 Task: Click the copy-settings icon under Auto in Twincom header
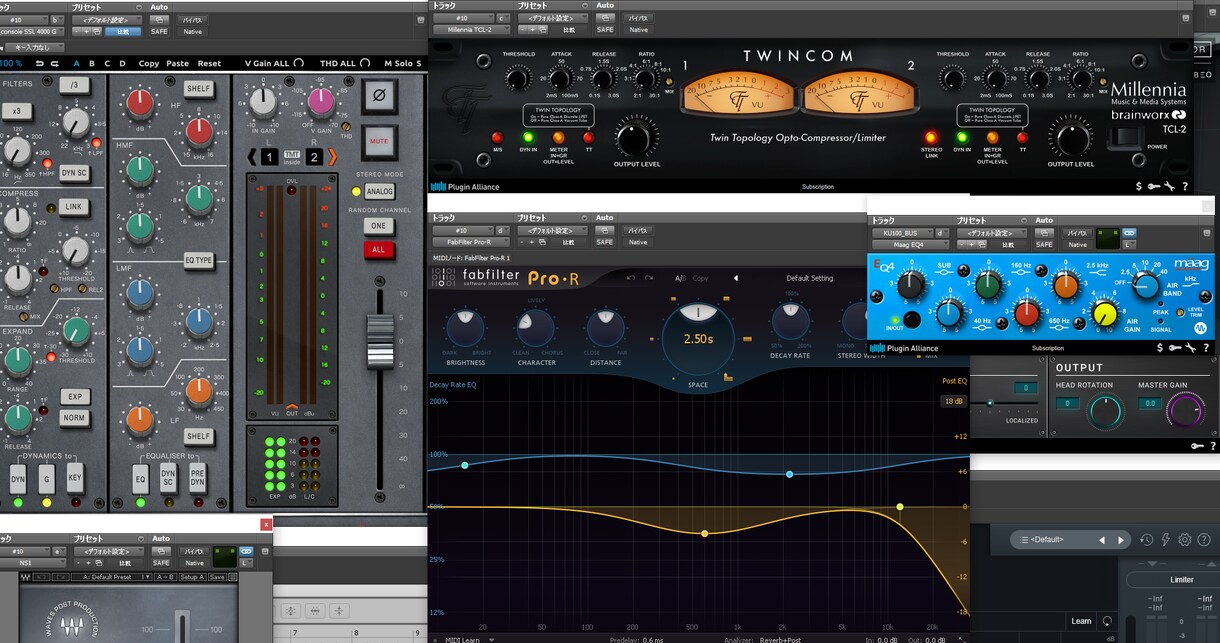click(605, 18)
